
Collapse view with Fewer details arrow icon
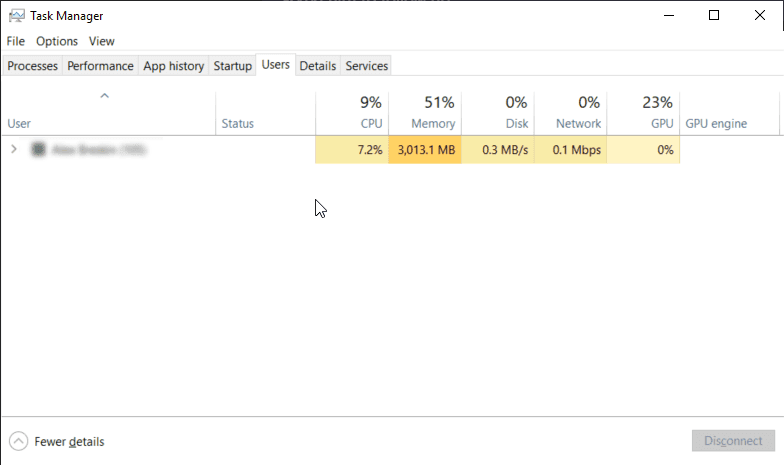pos(18,441)
